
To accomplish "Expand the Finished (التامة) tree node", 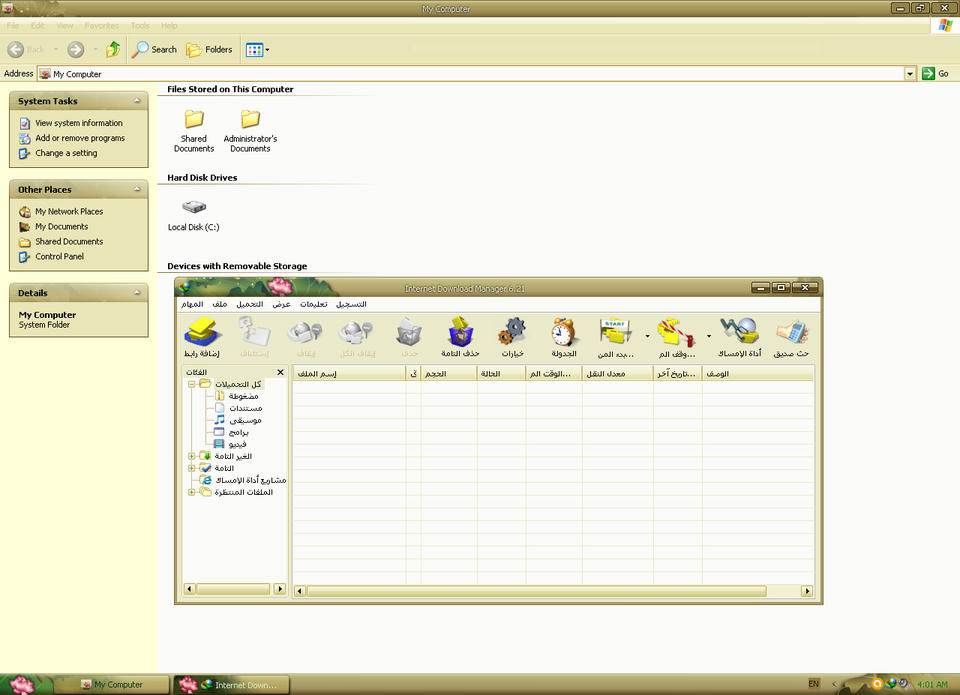I will tap(192, 468).
